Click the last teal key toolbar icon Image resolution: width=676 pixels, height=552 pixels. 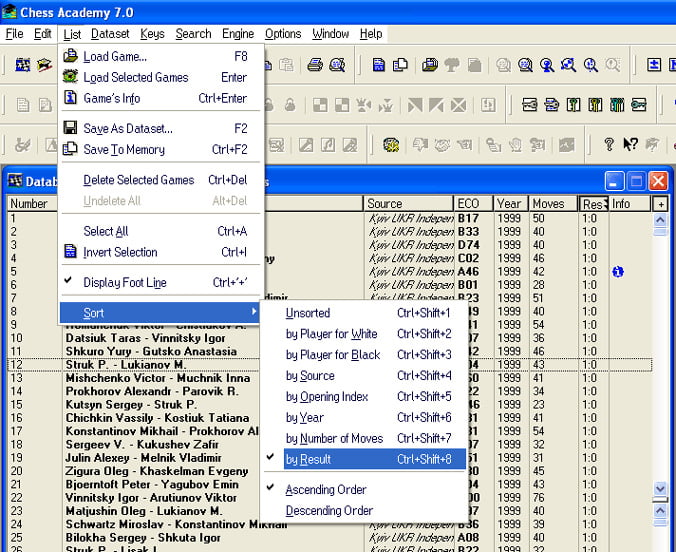tap(638, 105)
